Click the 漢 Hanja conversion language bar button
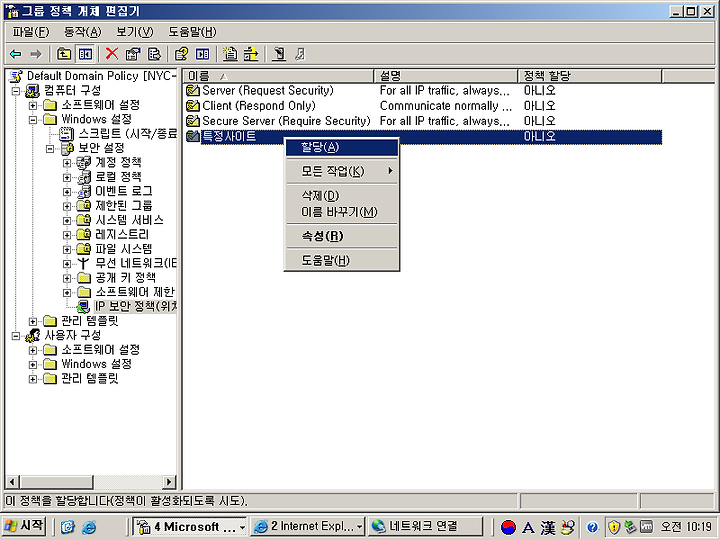The image size is (720, 540). [548, 527]
